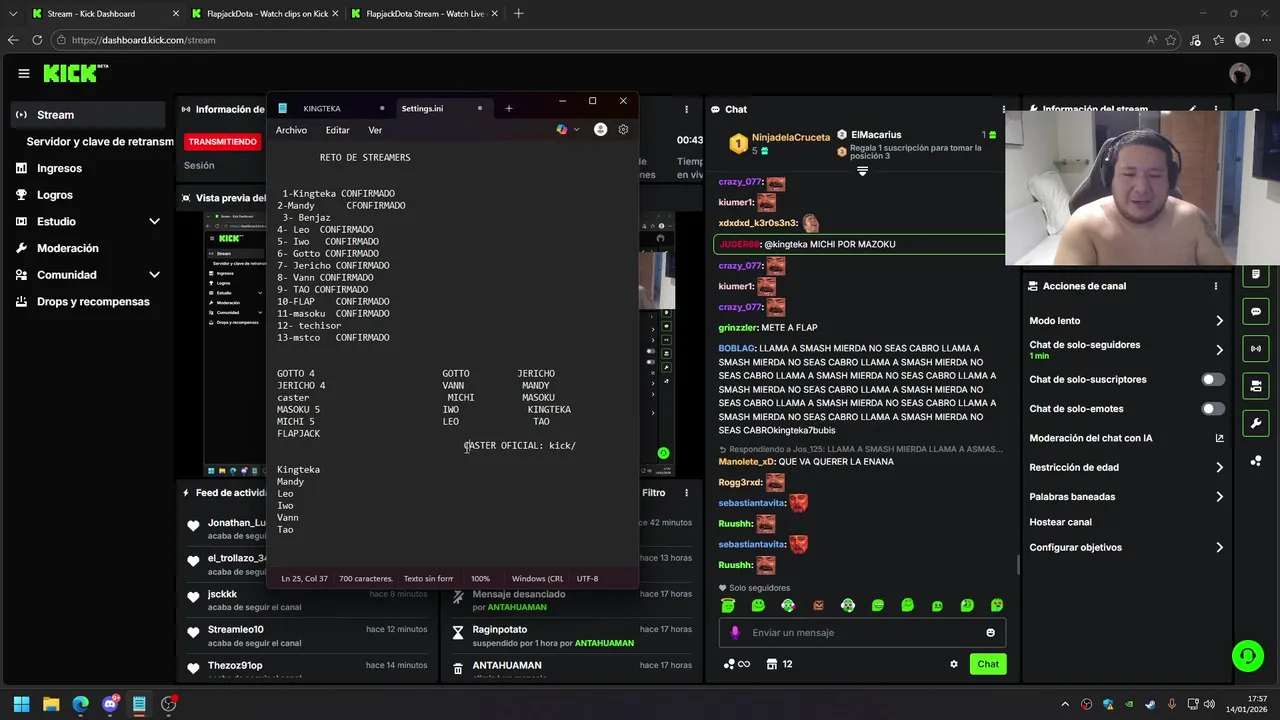Click the shop icon with 12
The image size is (1280, 720).
coord(779,664)
